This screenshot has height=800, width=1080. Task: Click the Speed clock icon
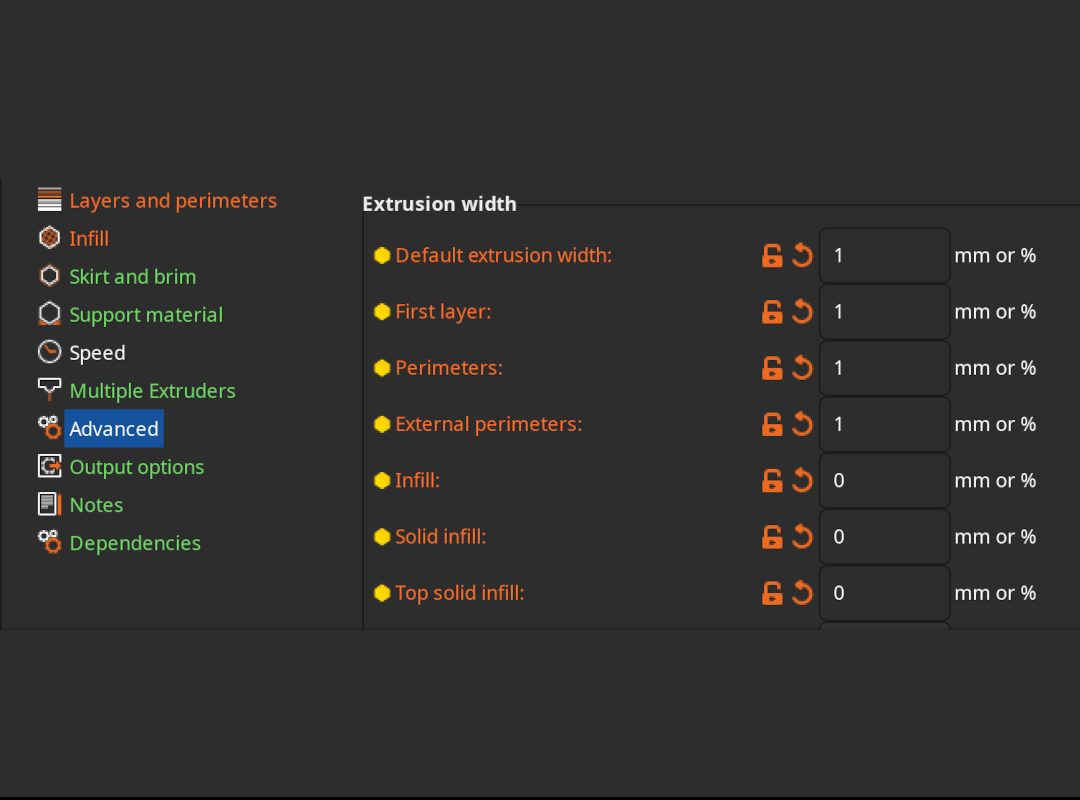click(50, 352)
